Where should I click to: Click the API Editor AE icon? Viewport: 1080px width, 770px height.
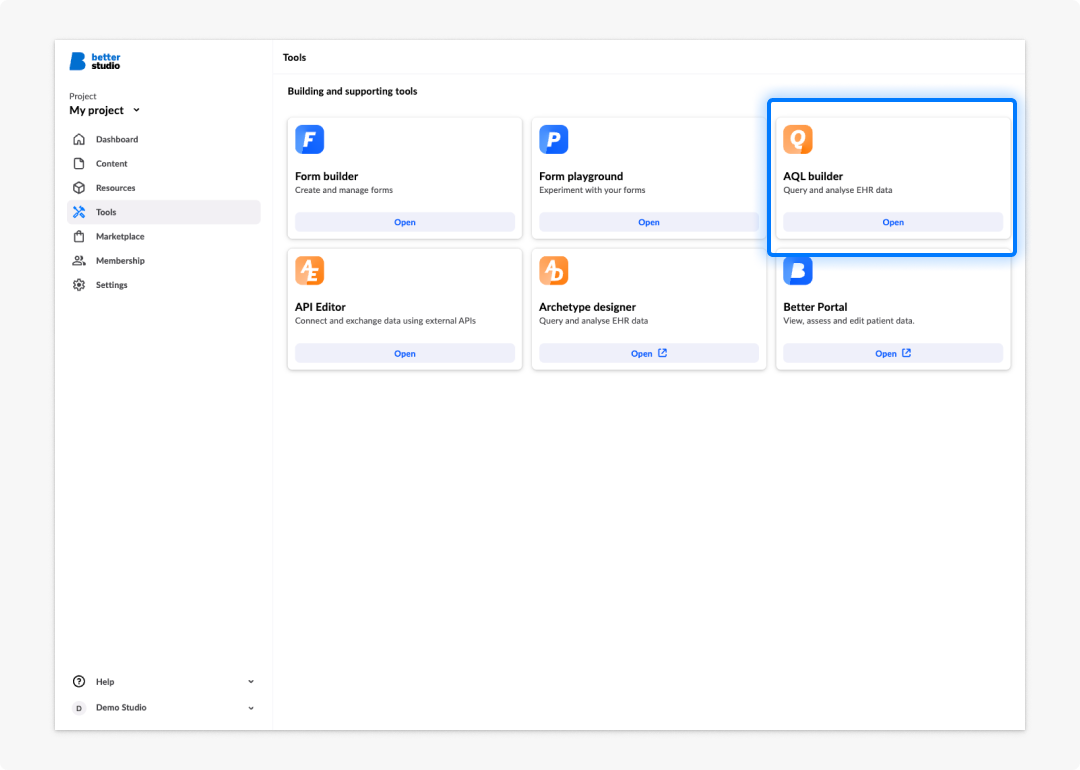(309, 271)
